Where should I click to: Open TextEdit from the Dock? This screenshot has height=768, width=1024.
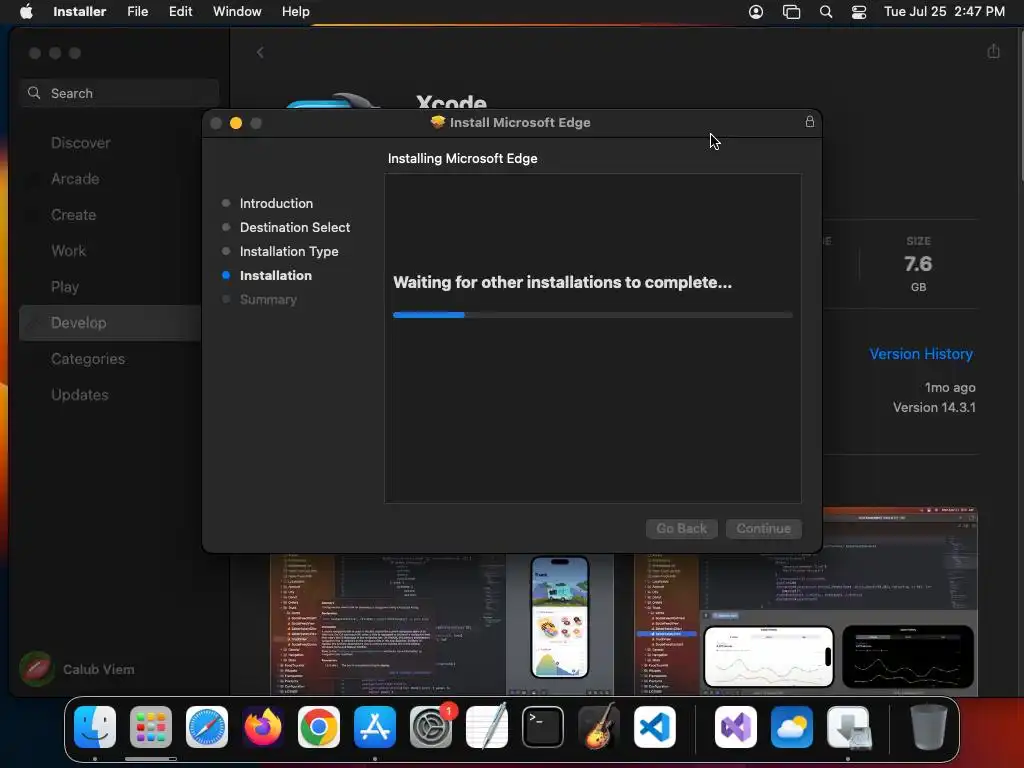(487, 727)
